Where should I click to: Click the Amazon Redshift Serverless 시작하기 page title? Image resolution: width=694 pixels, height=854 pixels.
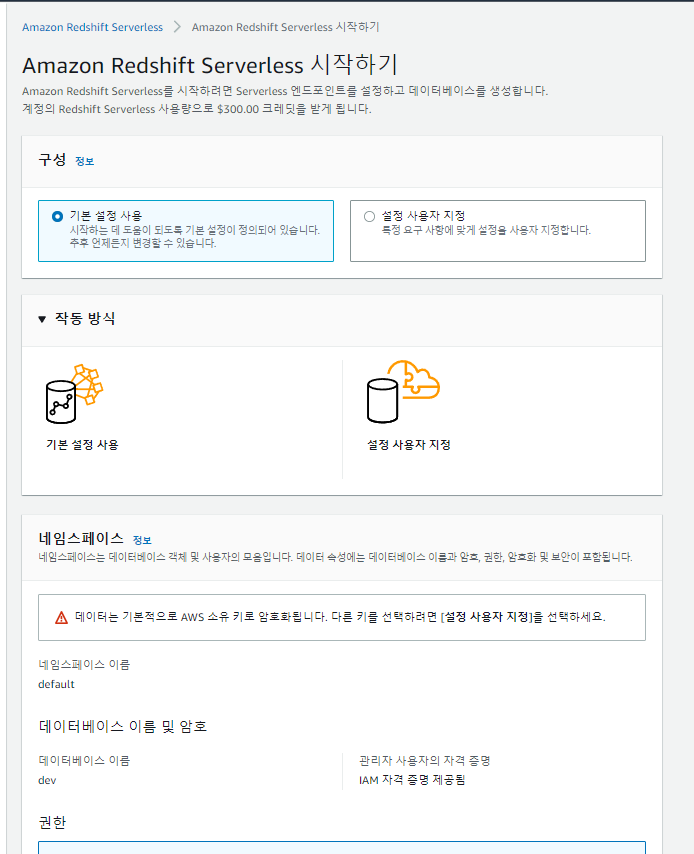210,65
